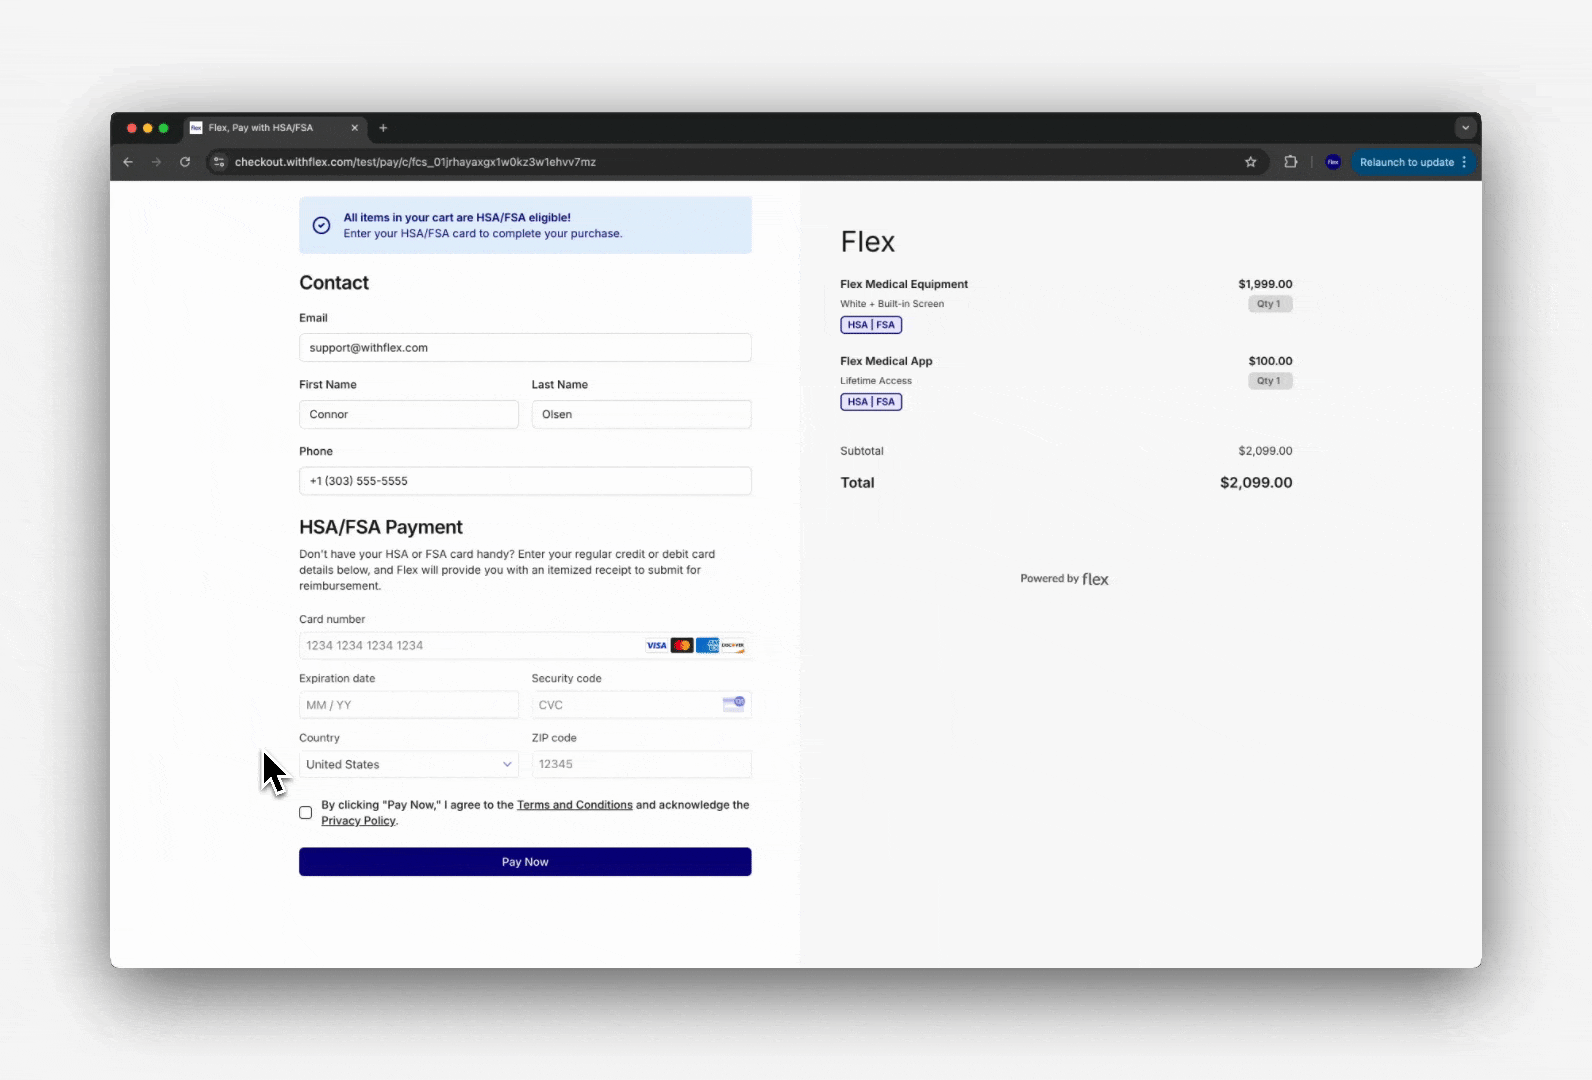Click the $1,999.00 price
Screen dimensions: 1592x1080
click(1265, 284)
